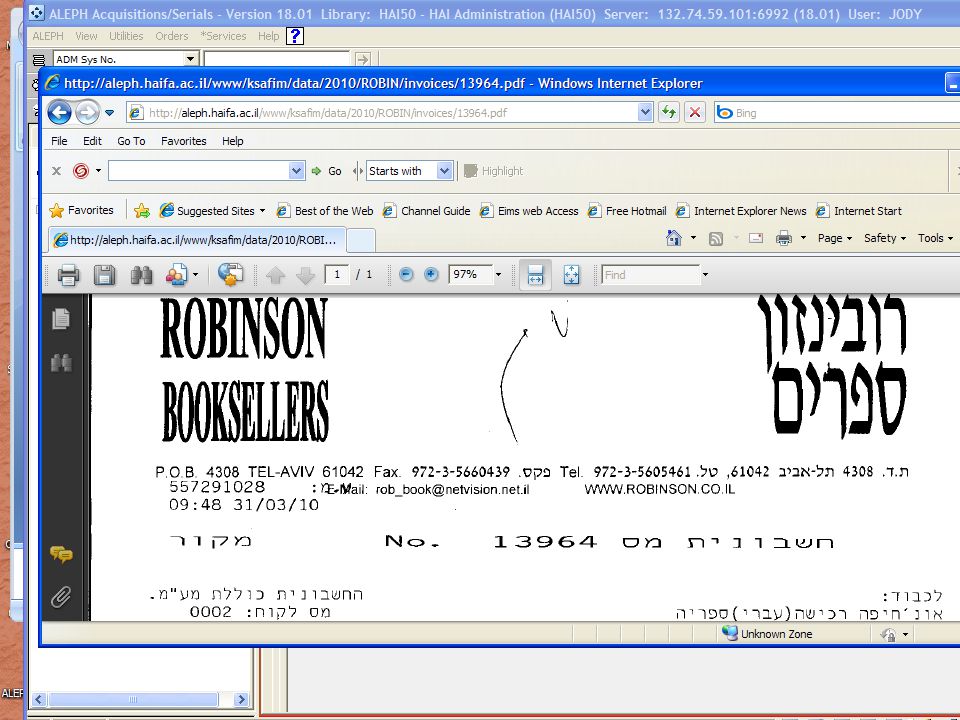Click the PDF collaborate people icon

176,275
